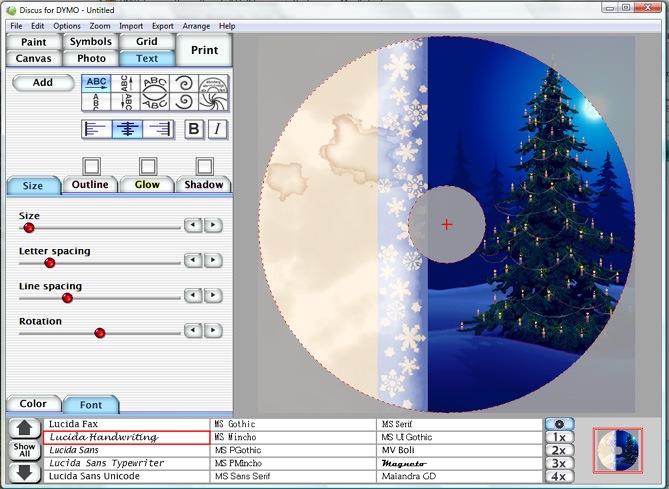This screenshot has height=489, width=669.
Task: Select vertical stacked letters layout icon
Action: click(96, 102)
